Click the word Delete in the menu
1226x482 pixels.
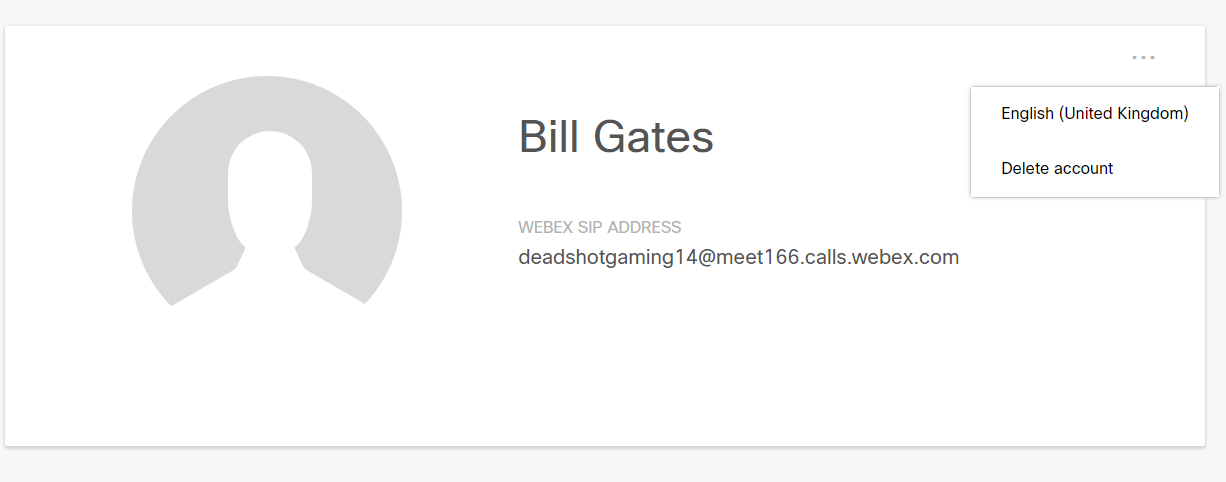(x=1024, y=168)
